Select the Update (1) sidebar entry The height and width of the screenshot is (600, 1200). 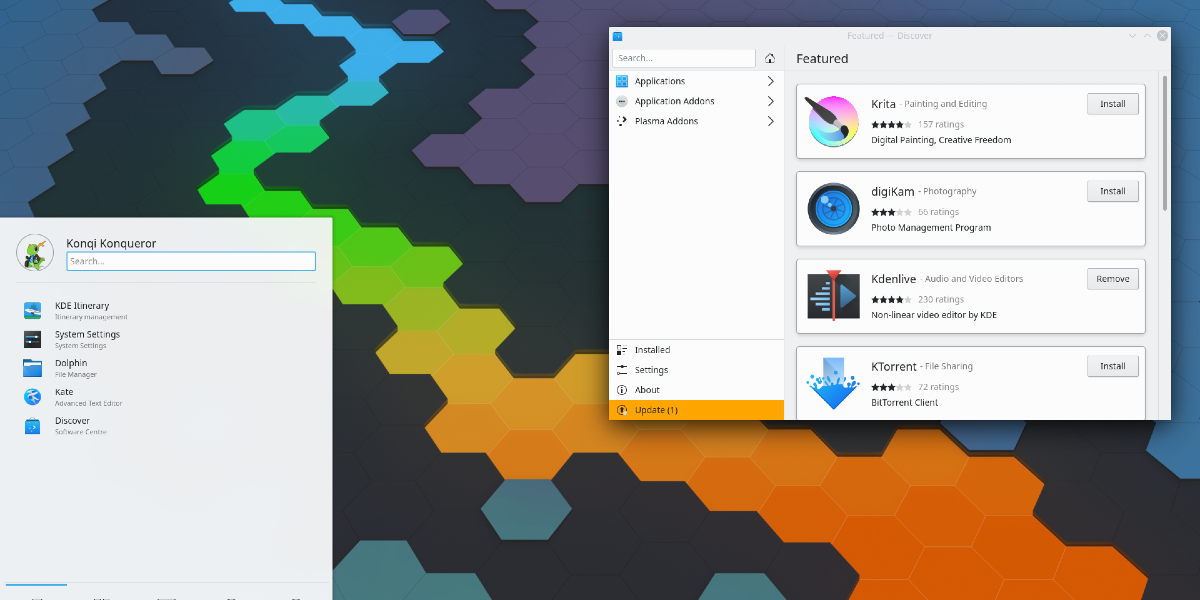point(656,410)
